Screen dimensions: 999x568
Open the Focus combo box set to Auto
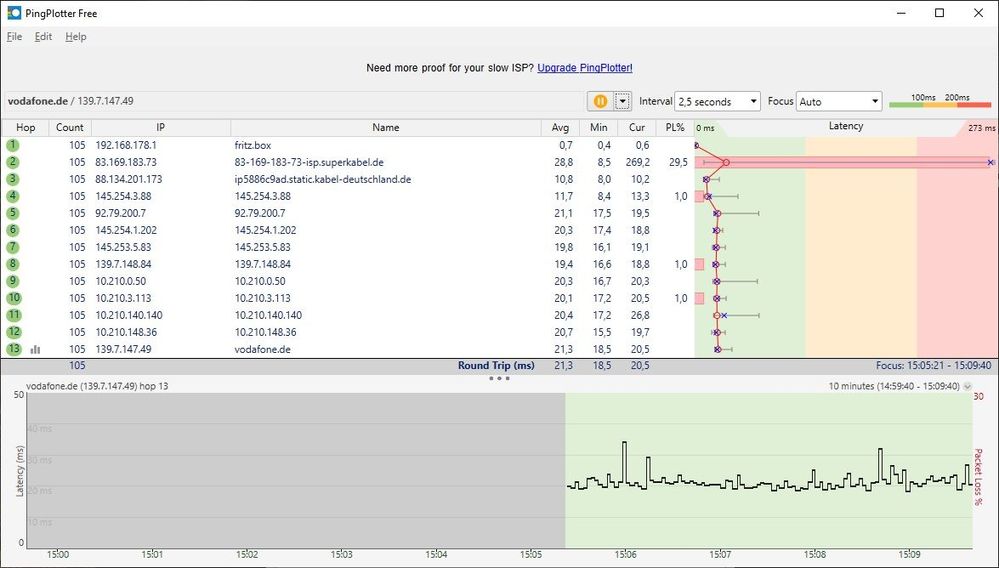point(838,101)
